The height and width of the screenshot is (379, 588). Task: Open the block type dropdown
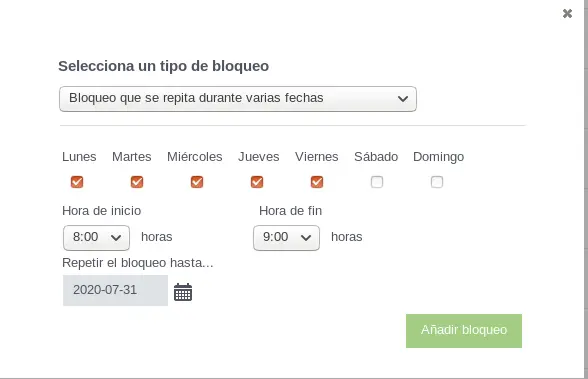tap(238, 99)
